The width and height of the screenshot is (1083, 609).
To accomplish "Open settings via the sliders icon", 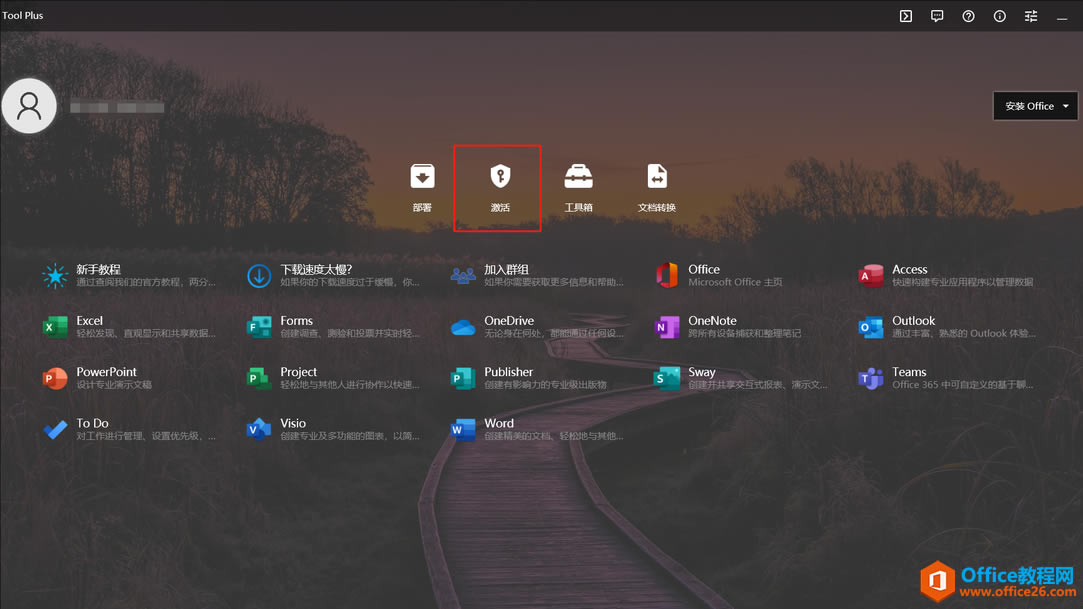I will tap(1031, 16).
